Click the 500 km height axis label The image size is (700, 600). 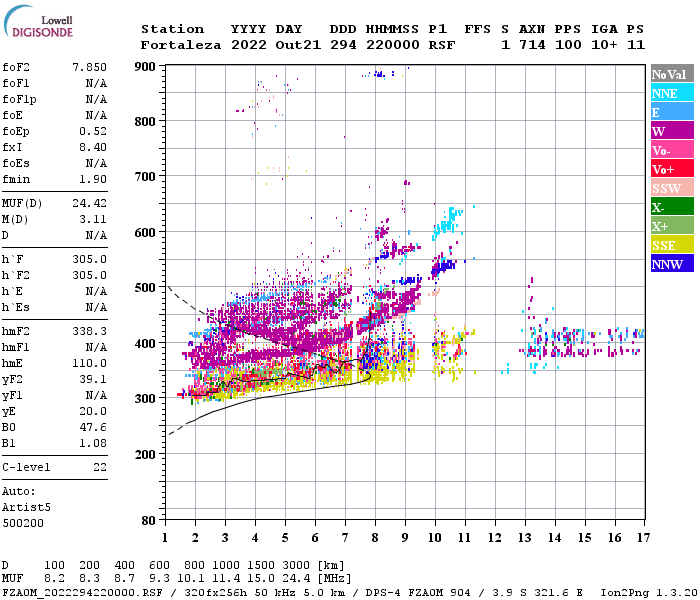coord(145,288)
